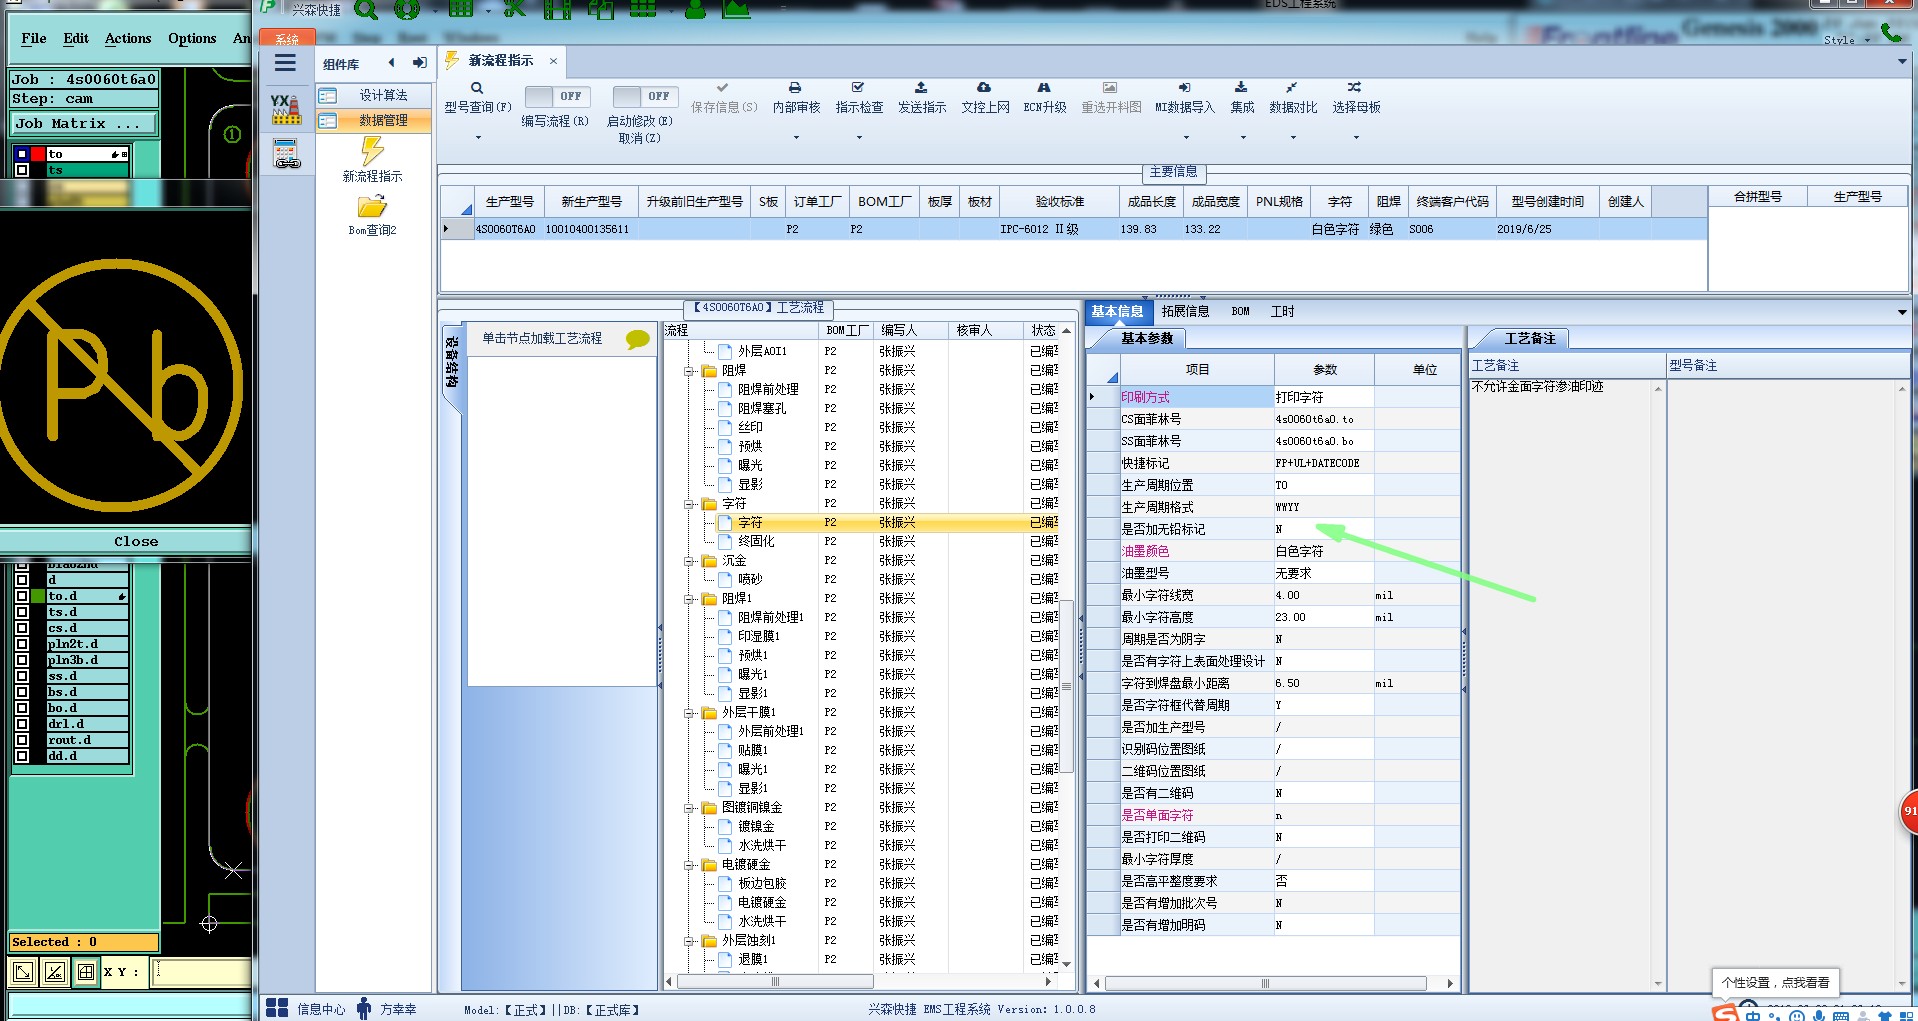Click the grid snap icon in Genesis
Viewport: 1918px width, 1021px height.
coord(86,971)
